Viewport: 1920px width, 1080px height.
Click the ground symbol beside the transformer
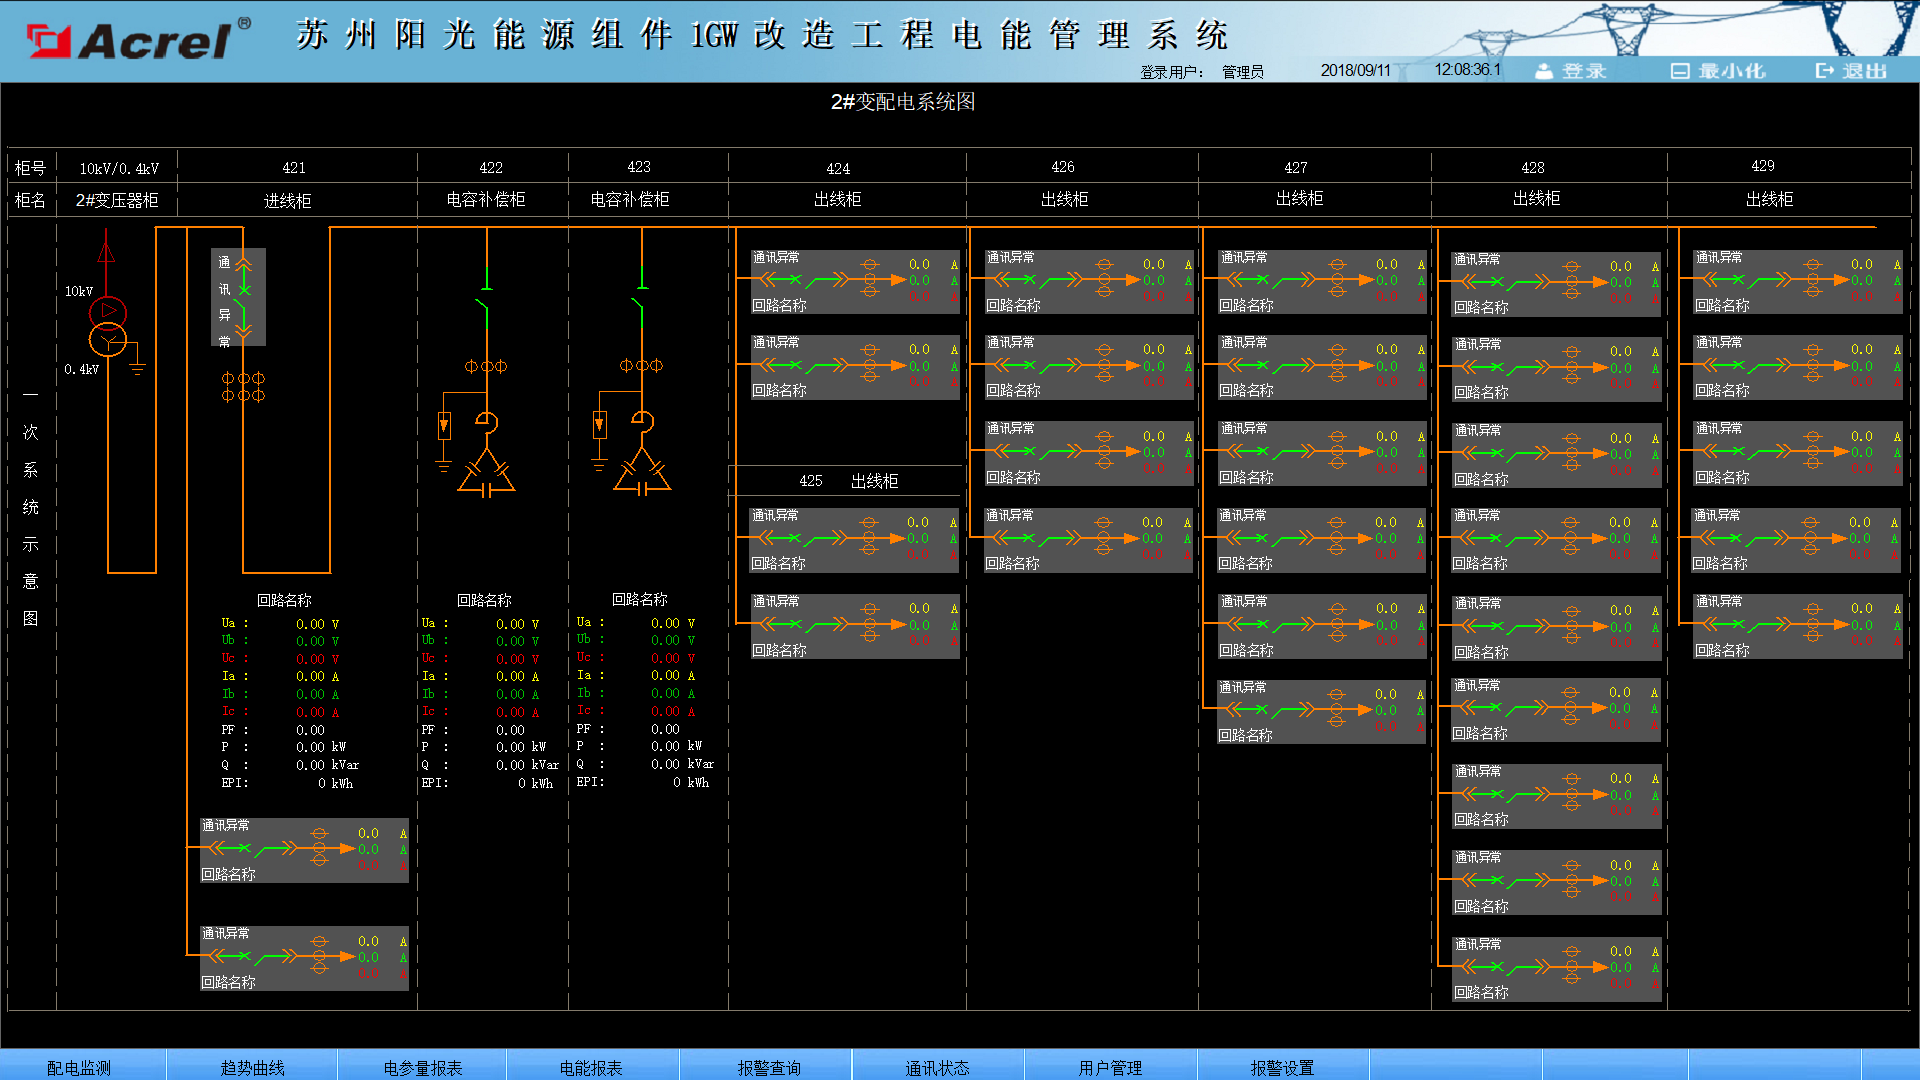[138, 367]
